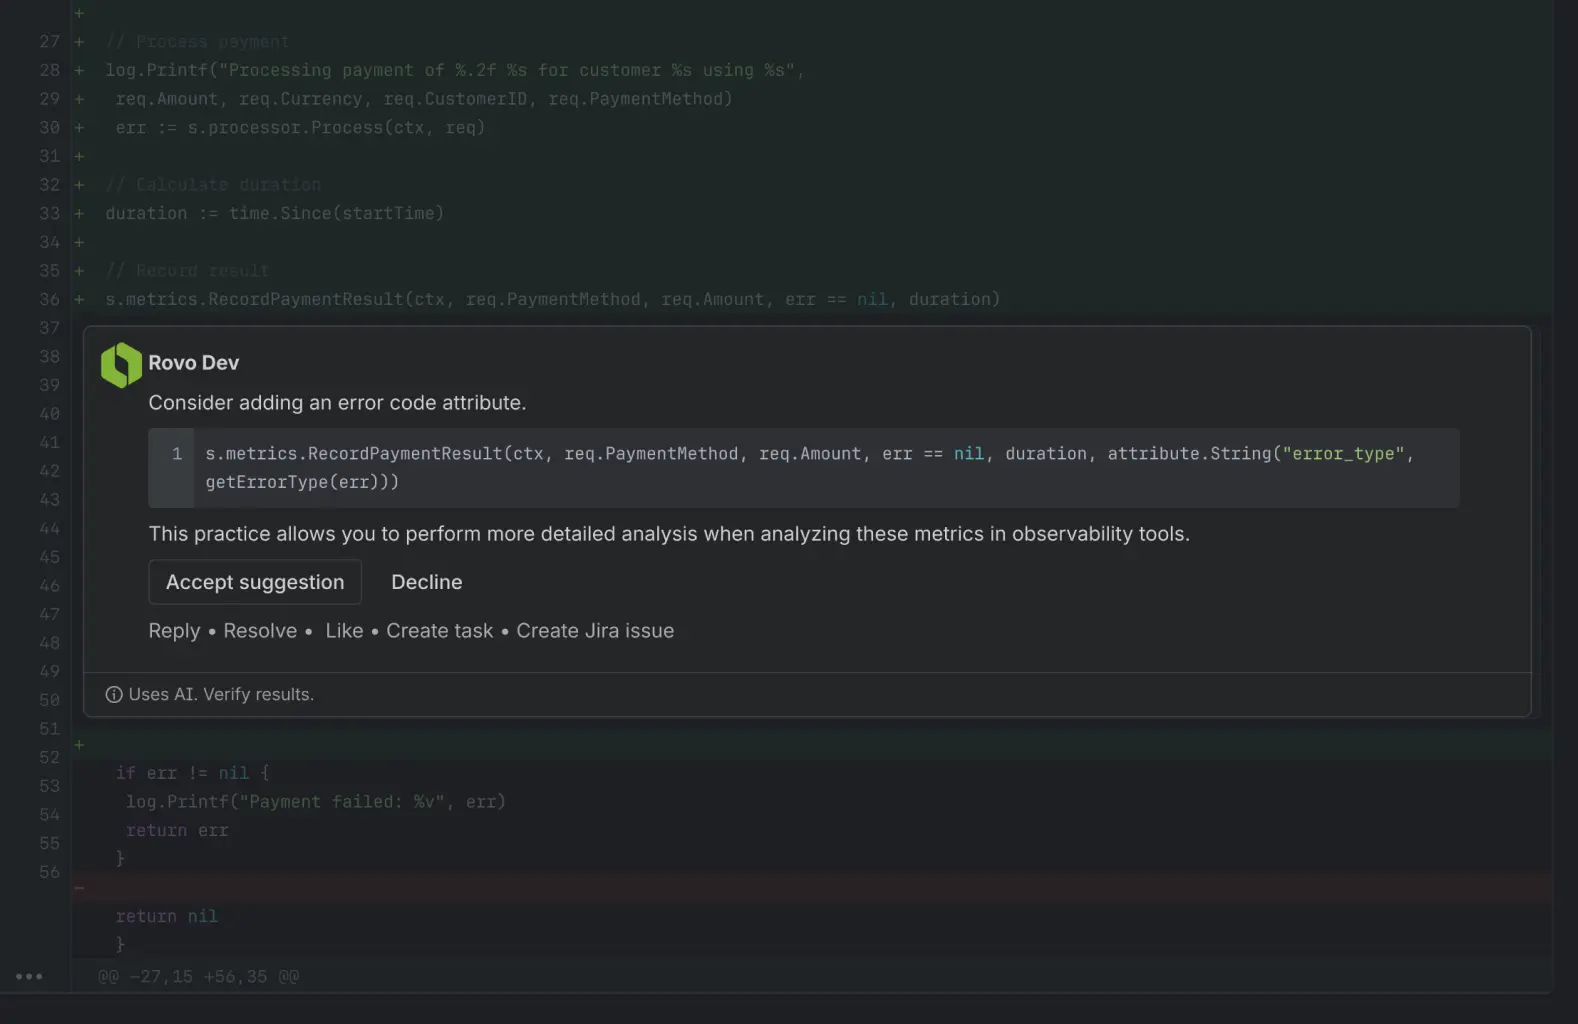The height and width of the screenshot is (1024, 1578).
Task: Click the minus marker on the removed line
Action: (79, 887)
